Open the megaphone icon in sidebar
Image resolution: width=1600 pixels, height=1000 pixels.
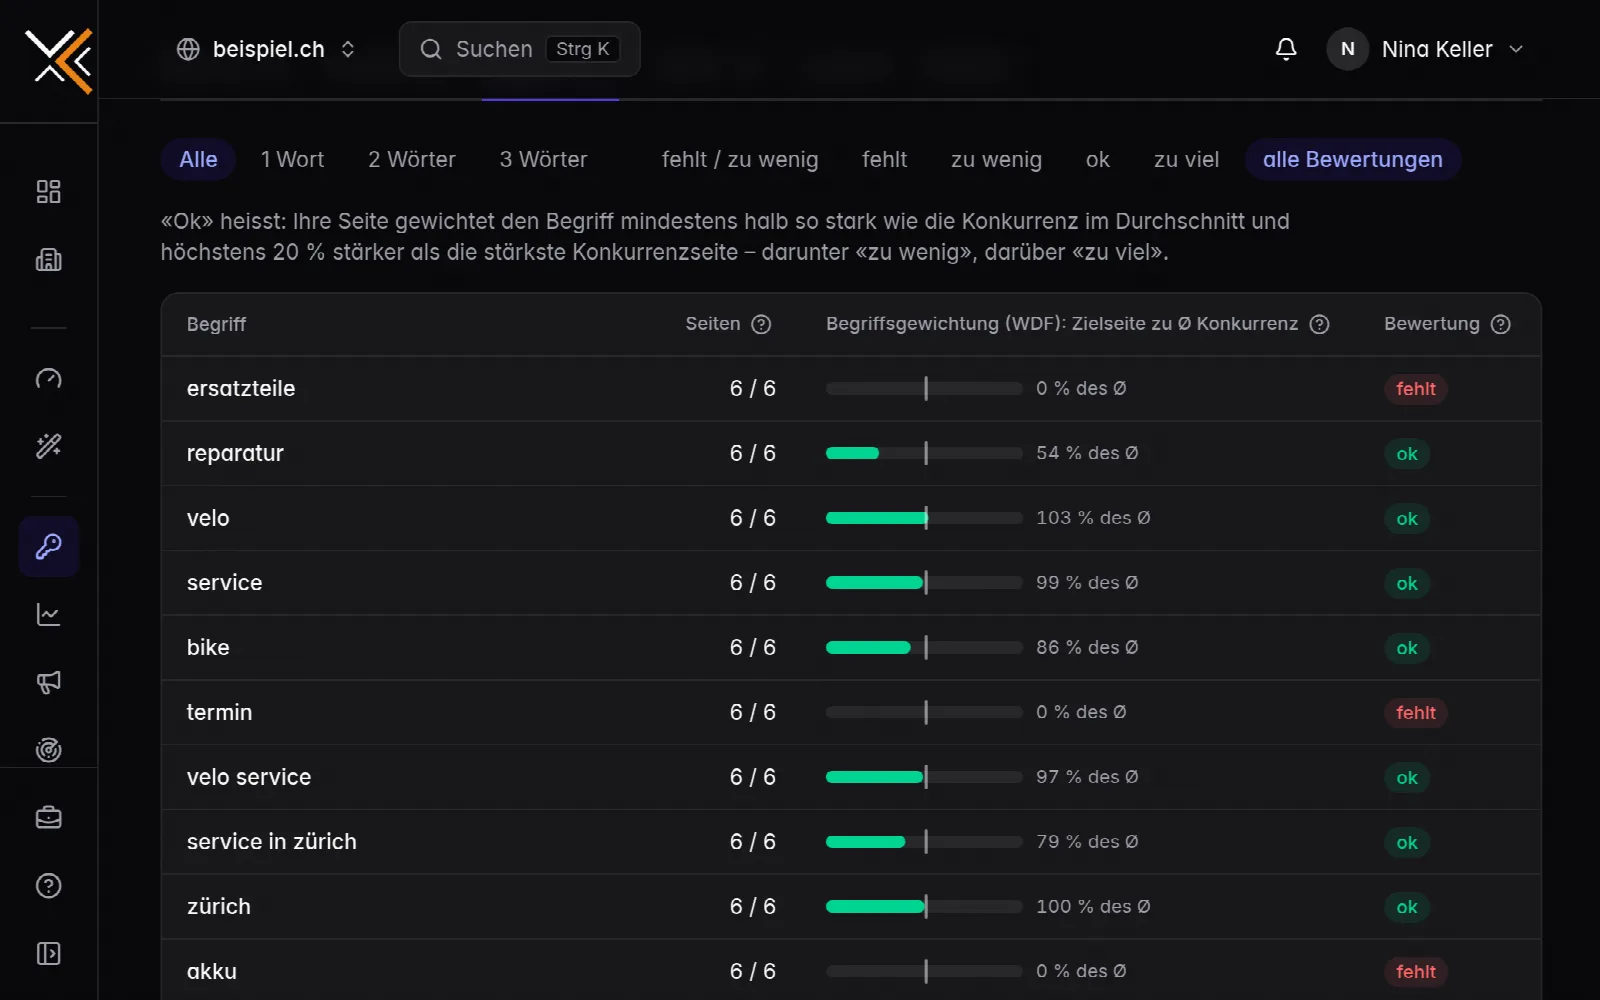[x=48, y=682]
